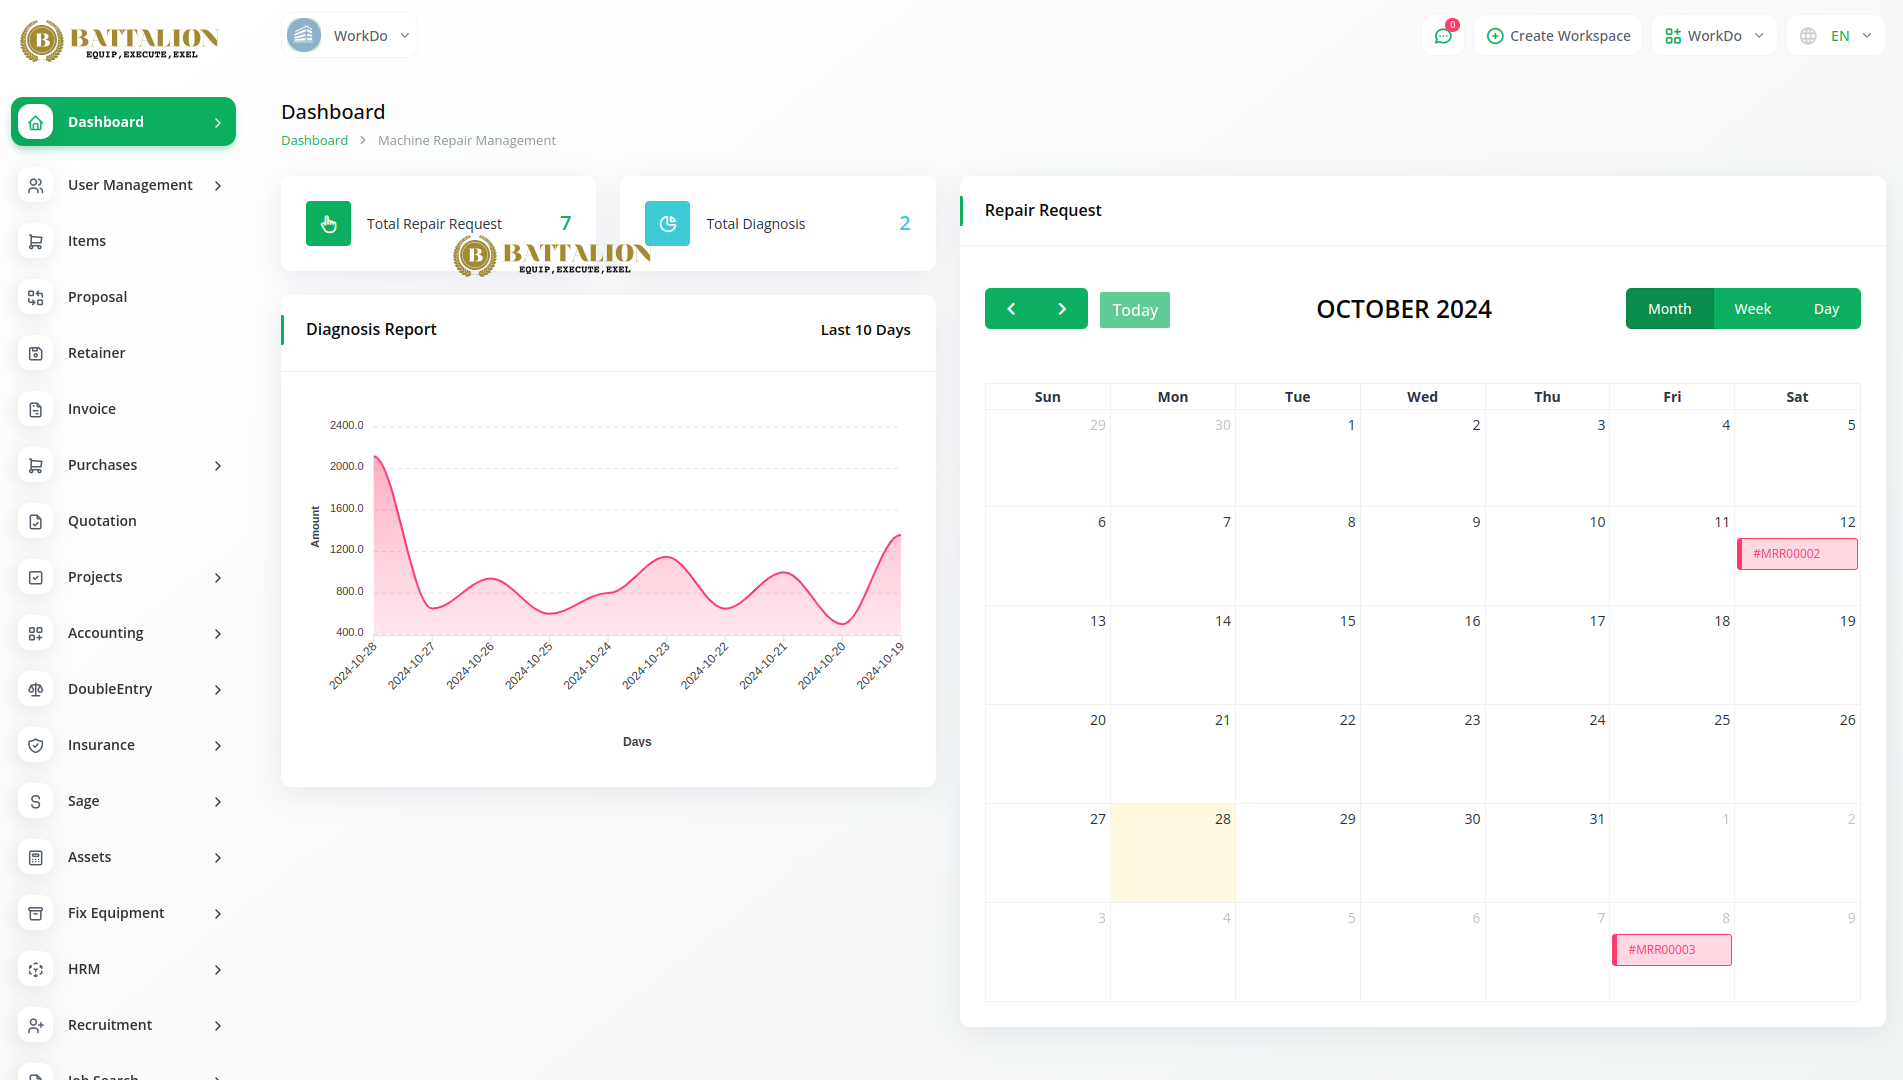The image size is (1903, 1080).
Task: Go to the next calendar month
Action: [x=1062, y=309]
